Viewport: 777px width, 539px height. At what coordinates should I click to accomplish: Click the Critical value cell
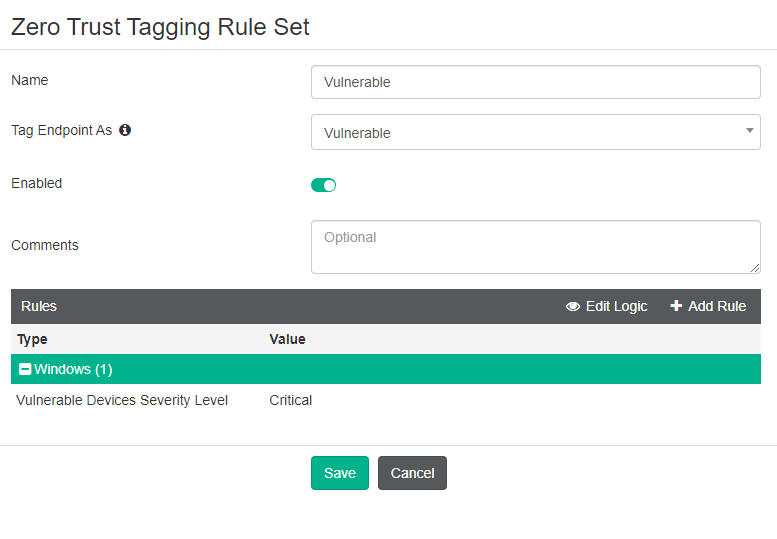(x=291, y=400)
